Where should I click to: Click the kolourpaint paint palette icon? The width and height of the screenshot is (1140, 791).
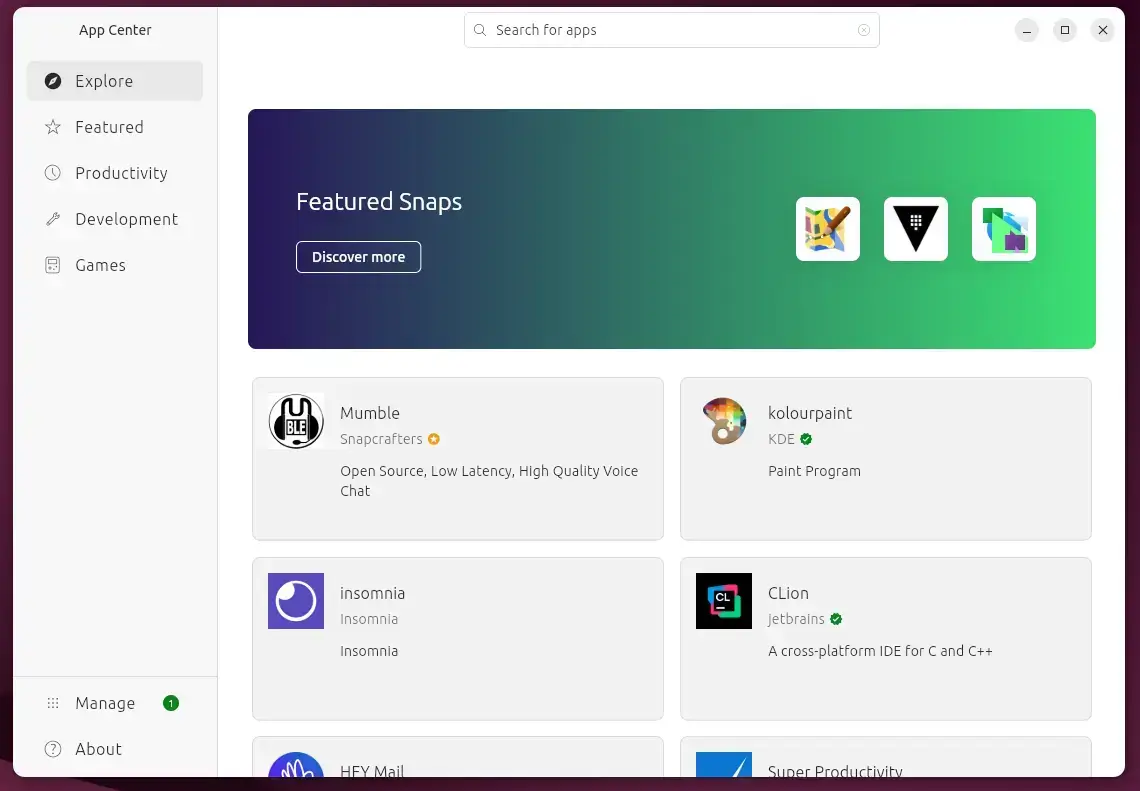[724, 421]
